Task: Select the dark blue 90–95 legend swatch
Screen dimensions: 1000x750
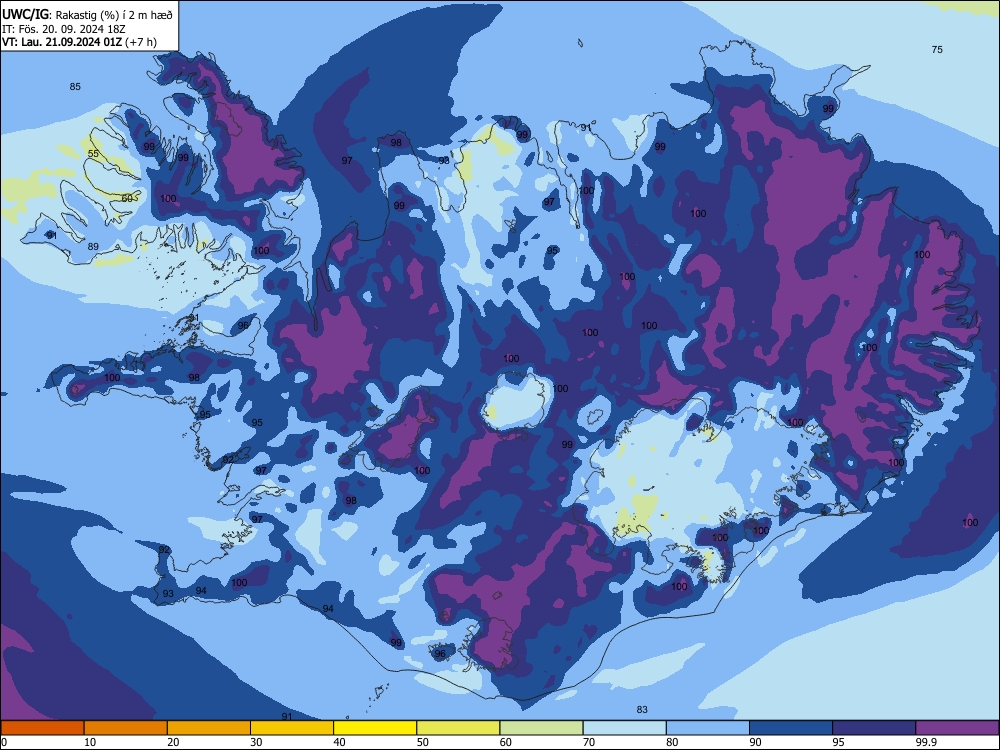Action: (x=791, y=728)
